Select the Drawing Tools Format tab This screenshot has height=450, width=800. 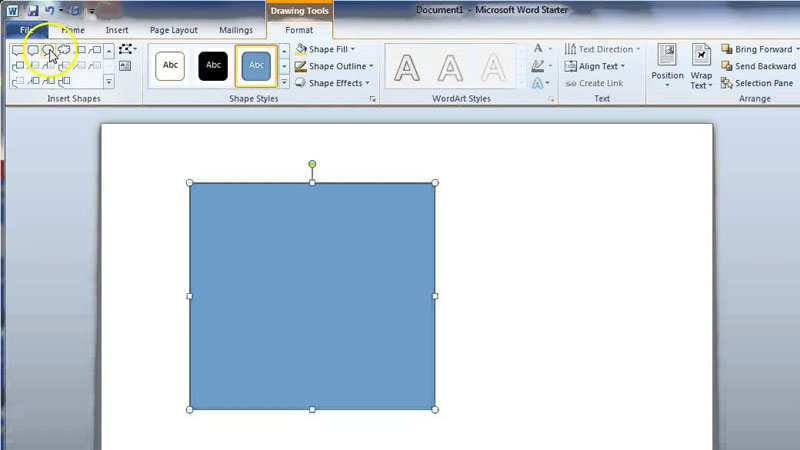pyautogui.click(x=299, y=30)
